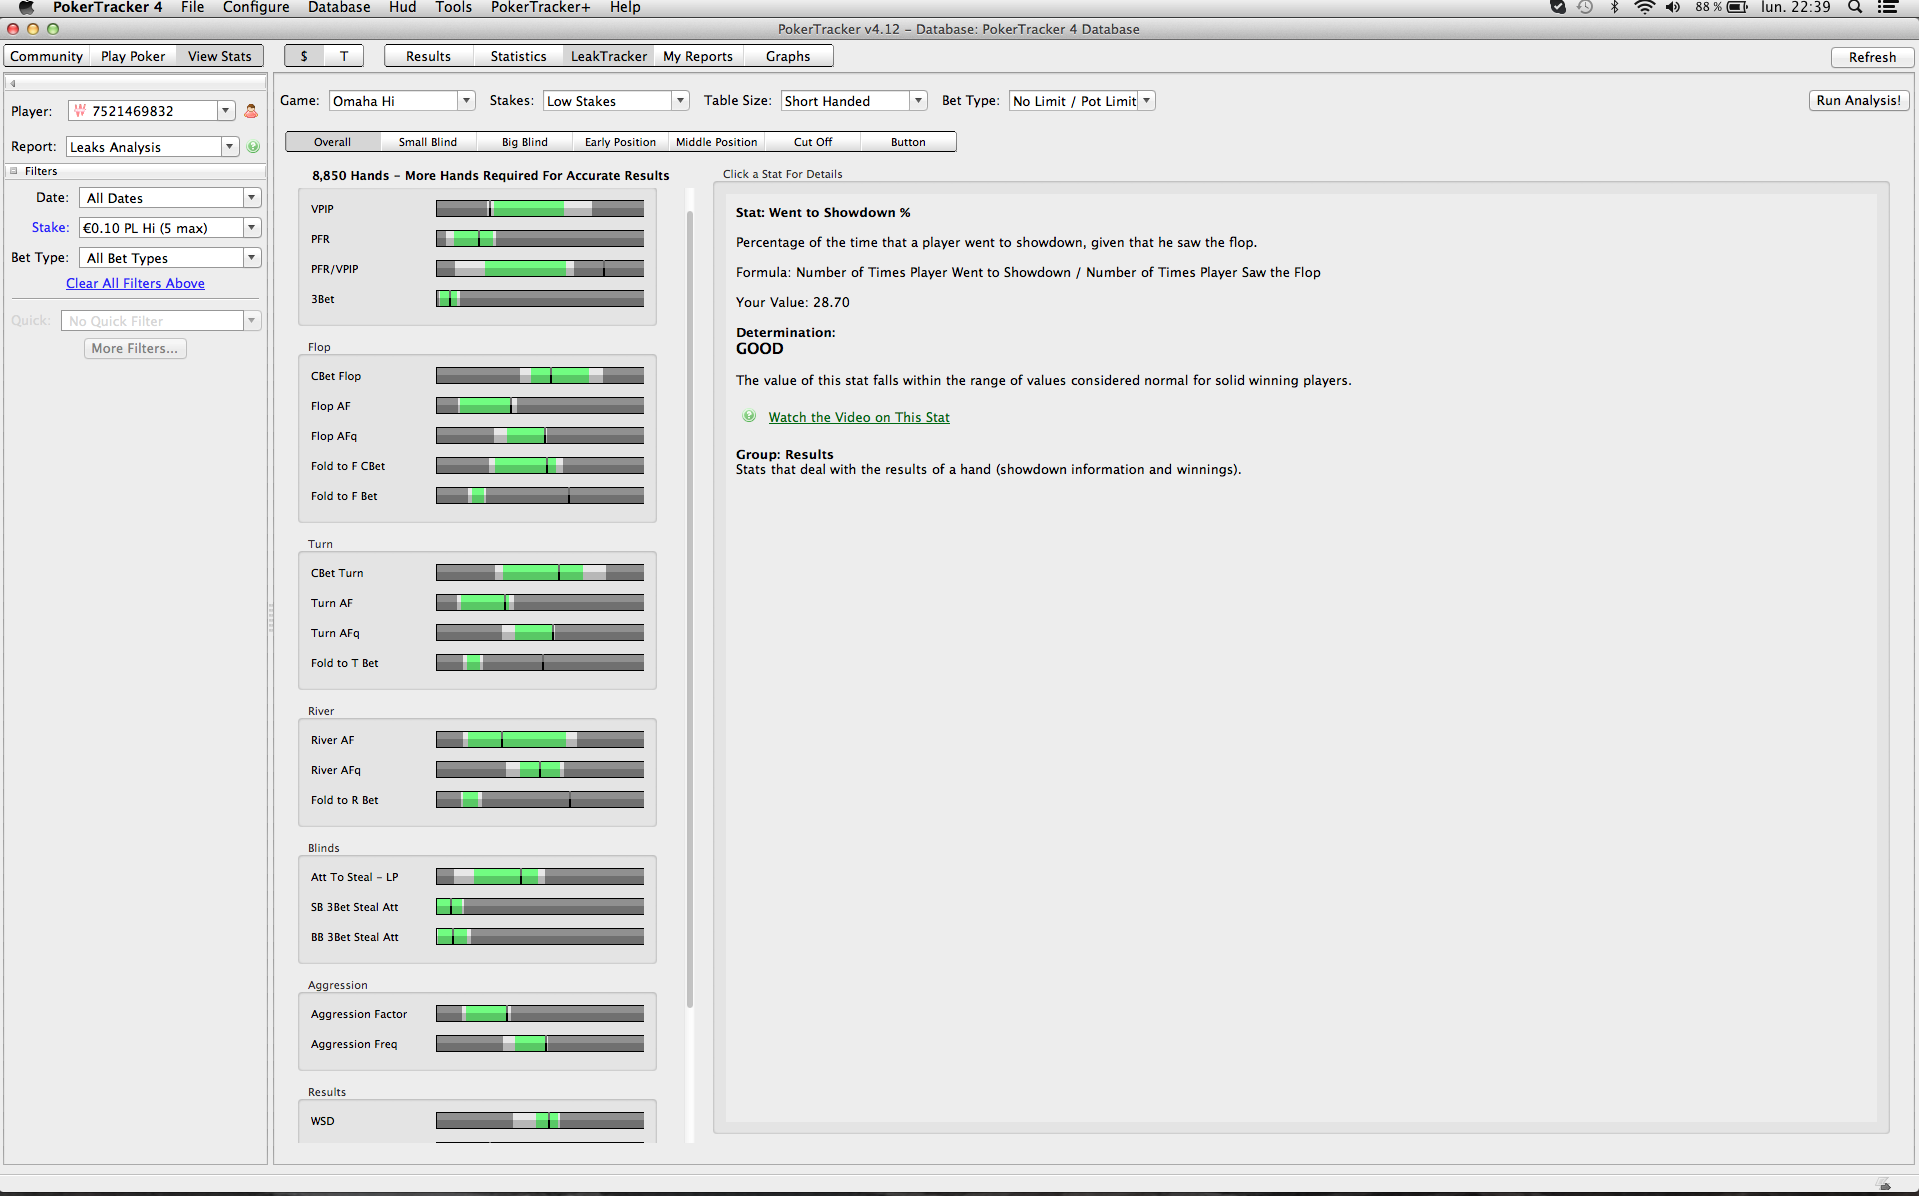Screen dimensions: 1919x1196
Task: Switch to the Statistics tab
Action: pyautogui.click(x=518, y=56)
